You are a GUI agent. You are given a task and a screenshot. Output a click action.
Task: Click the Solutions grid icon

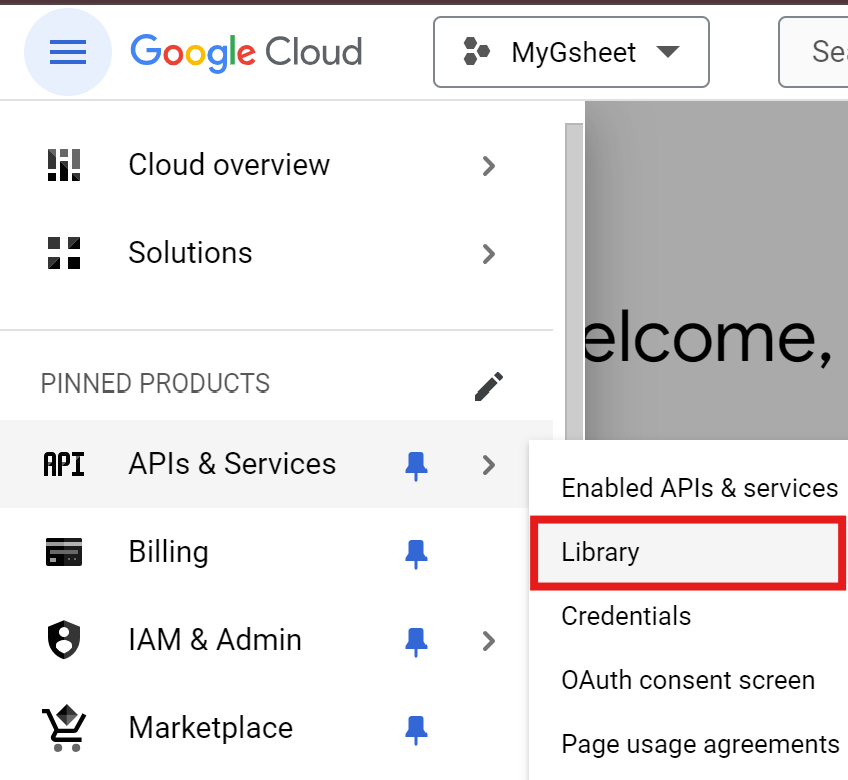click(64, 253)
